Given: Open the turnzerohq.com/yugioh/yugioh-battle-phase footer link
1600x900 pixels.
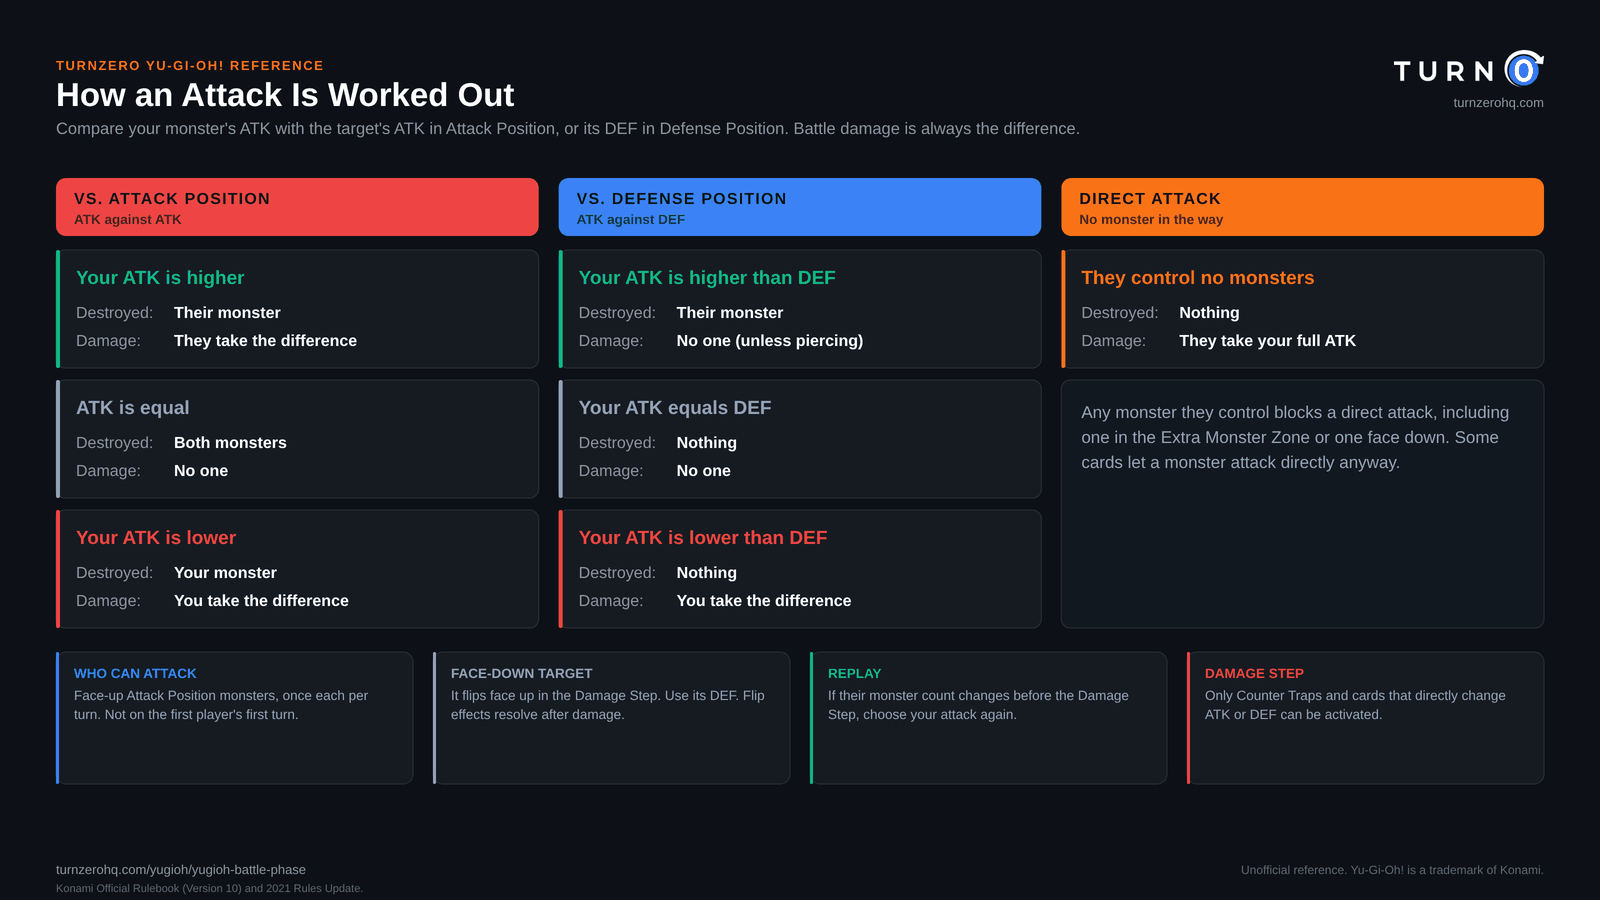Looking at the screenshot, I should pos(181,870).
